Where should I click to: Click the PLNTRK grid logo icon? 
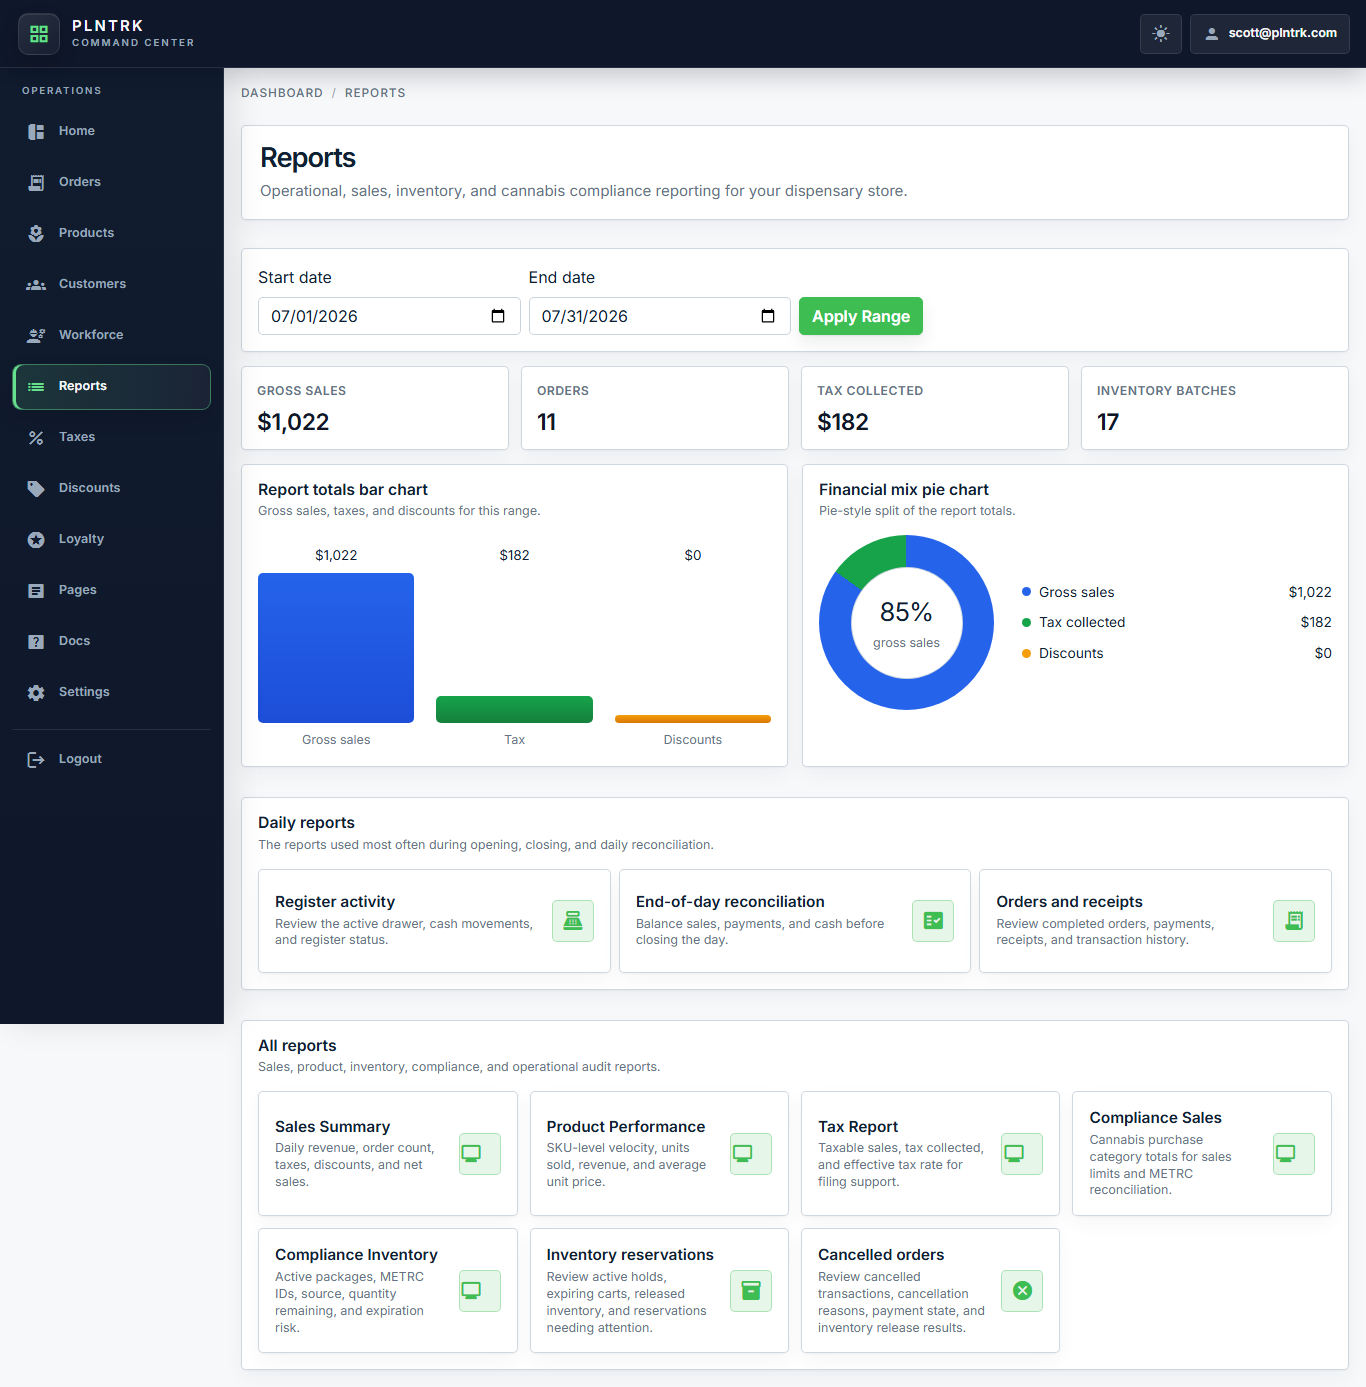[x=39, y=34]
